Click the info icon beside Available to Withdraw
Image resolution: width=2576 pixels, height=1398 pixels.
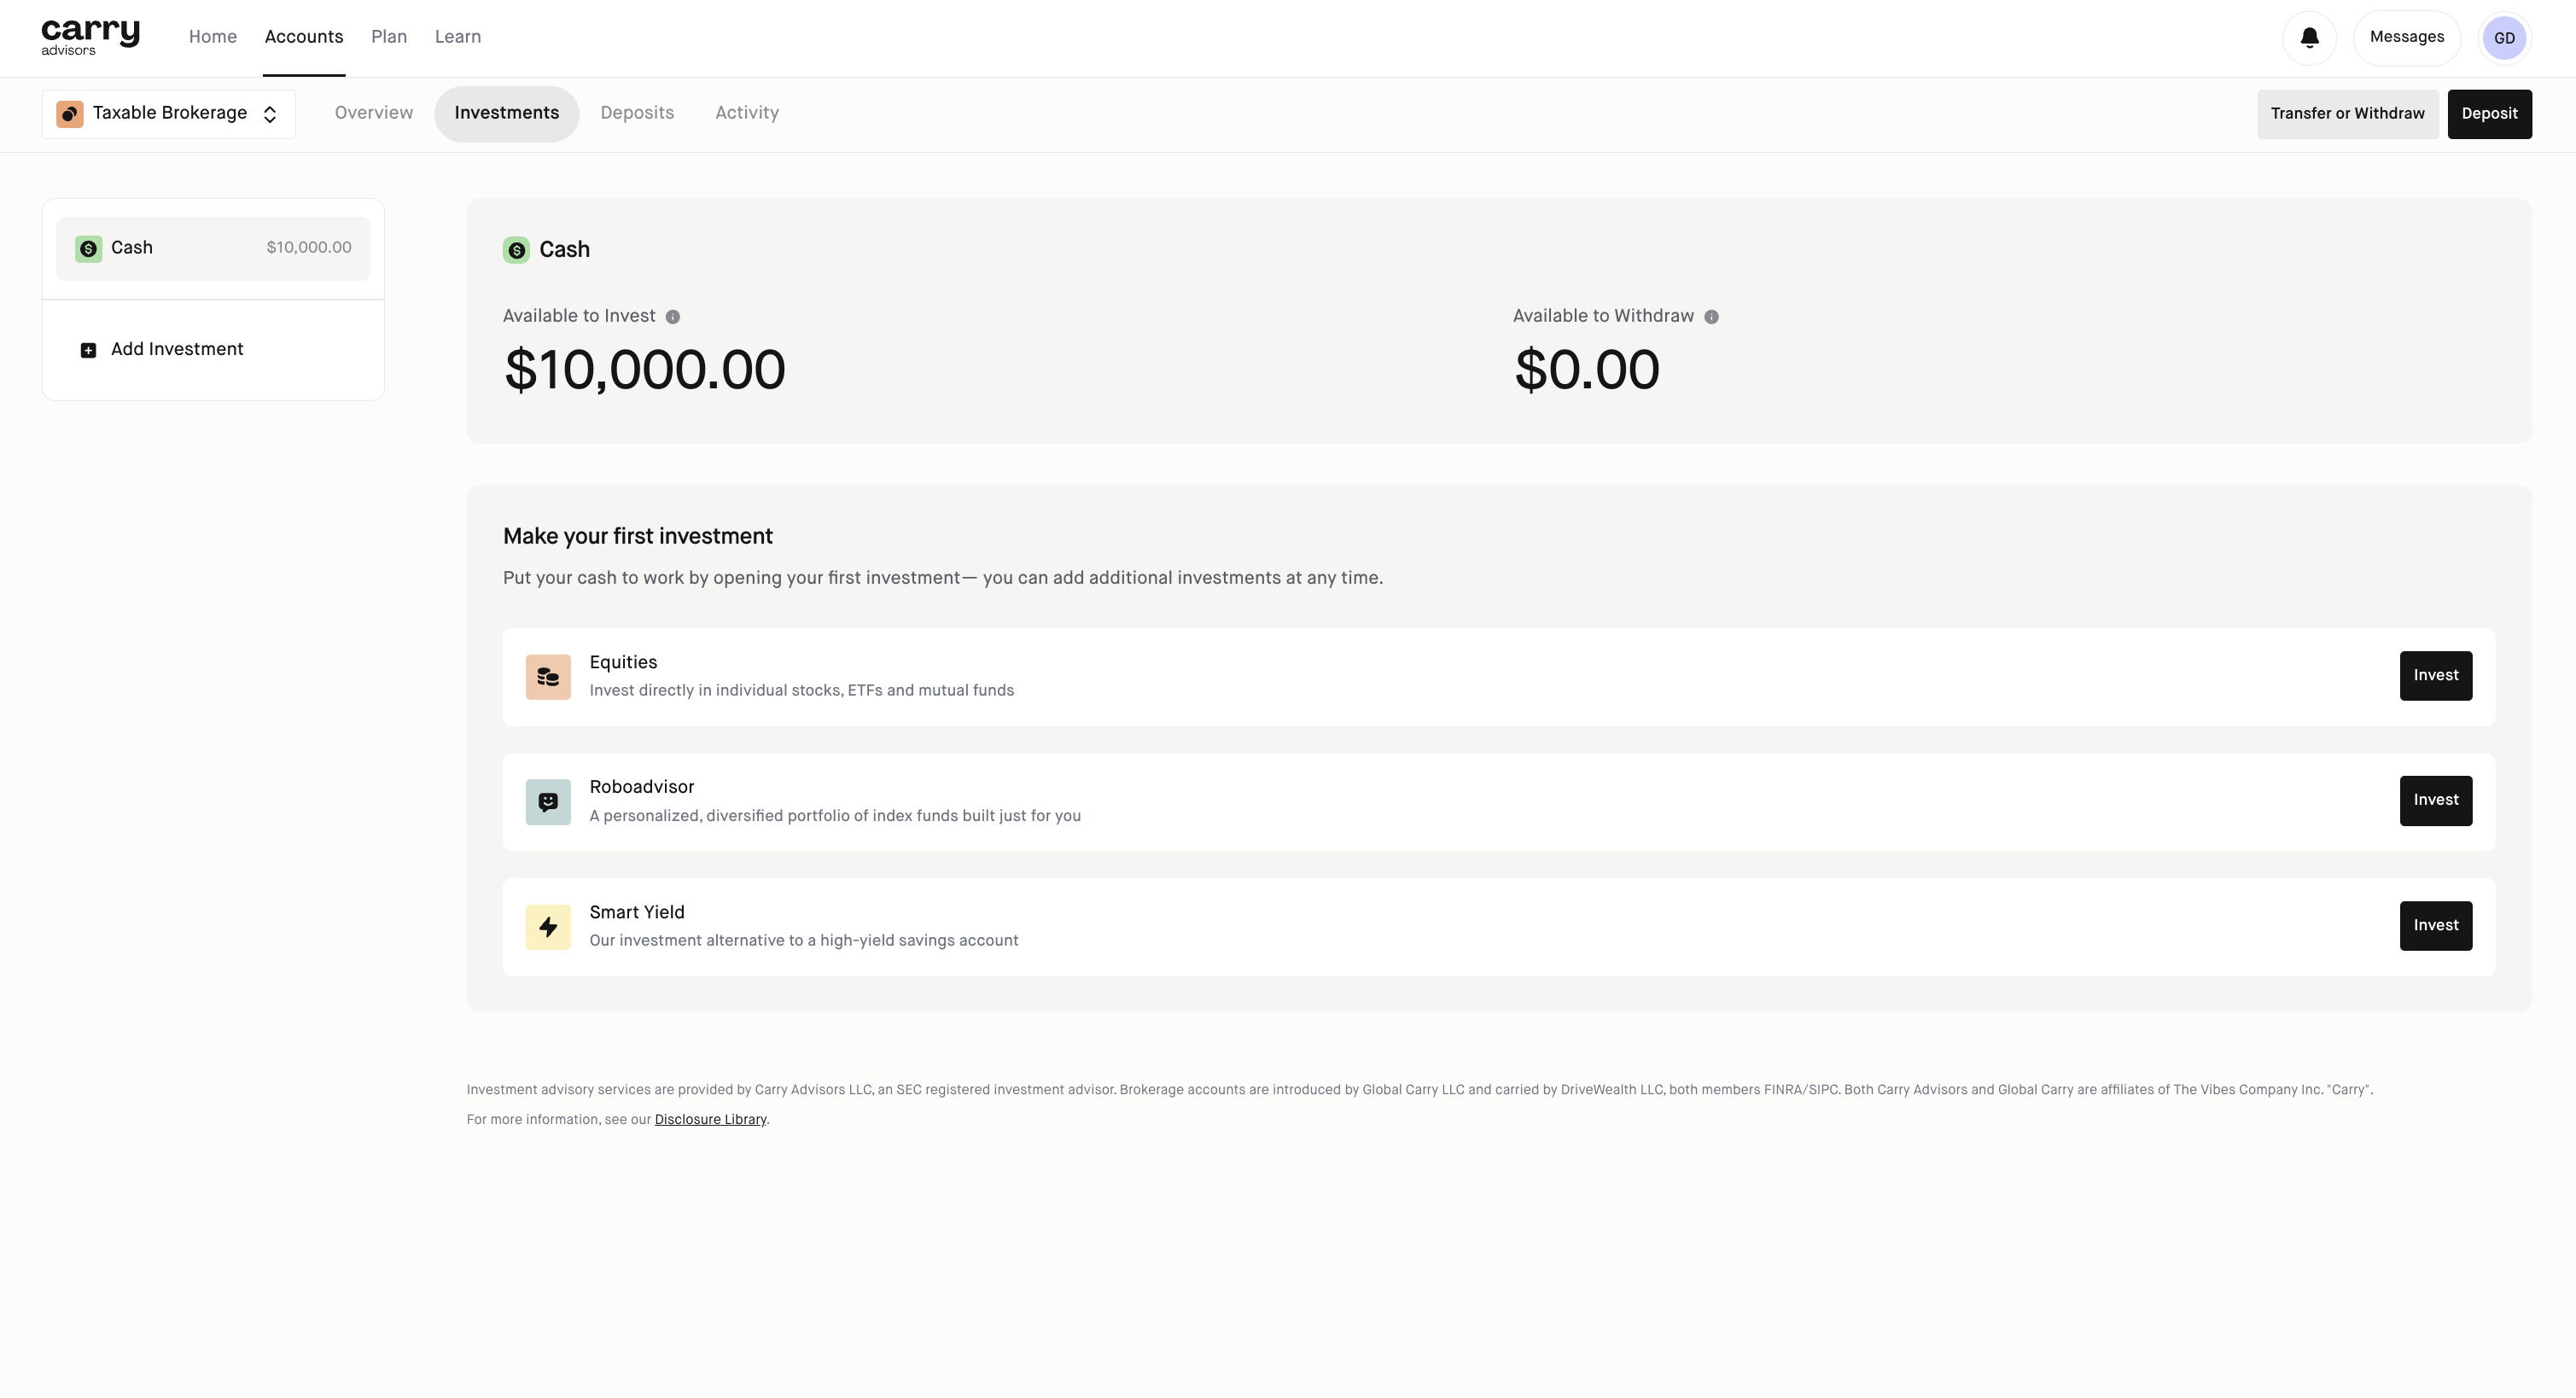click(1711, 317)
